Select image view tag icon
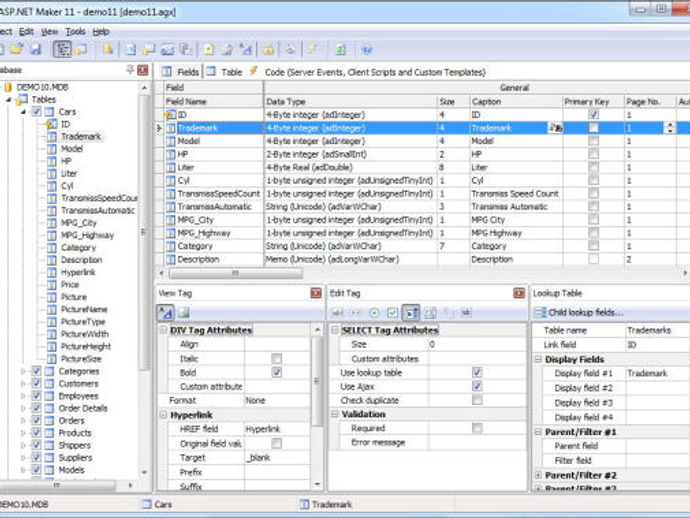Screen dimensions: 690x518 coord(184,312)
